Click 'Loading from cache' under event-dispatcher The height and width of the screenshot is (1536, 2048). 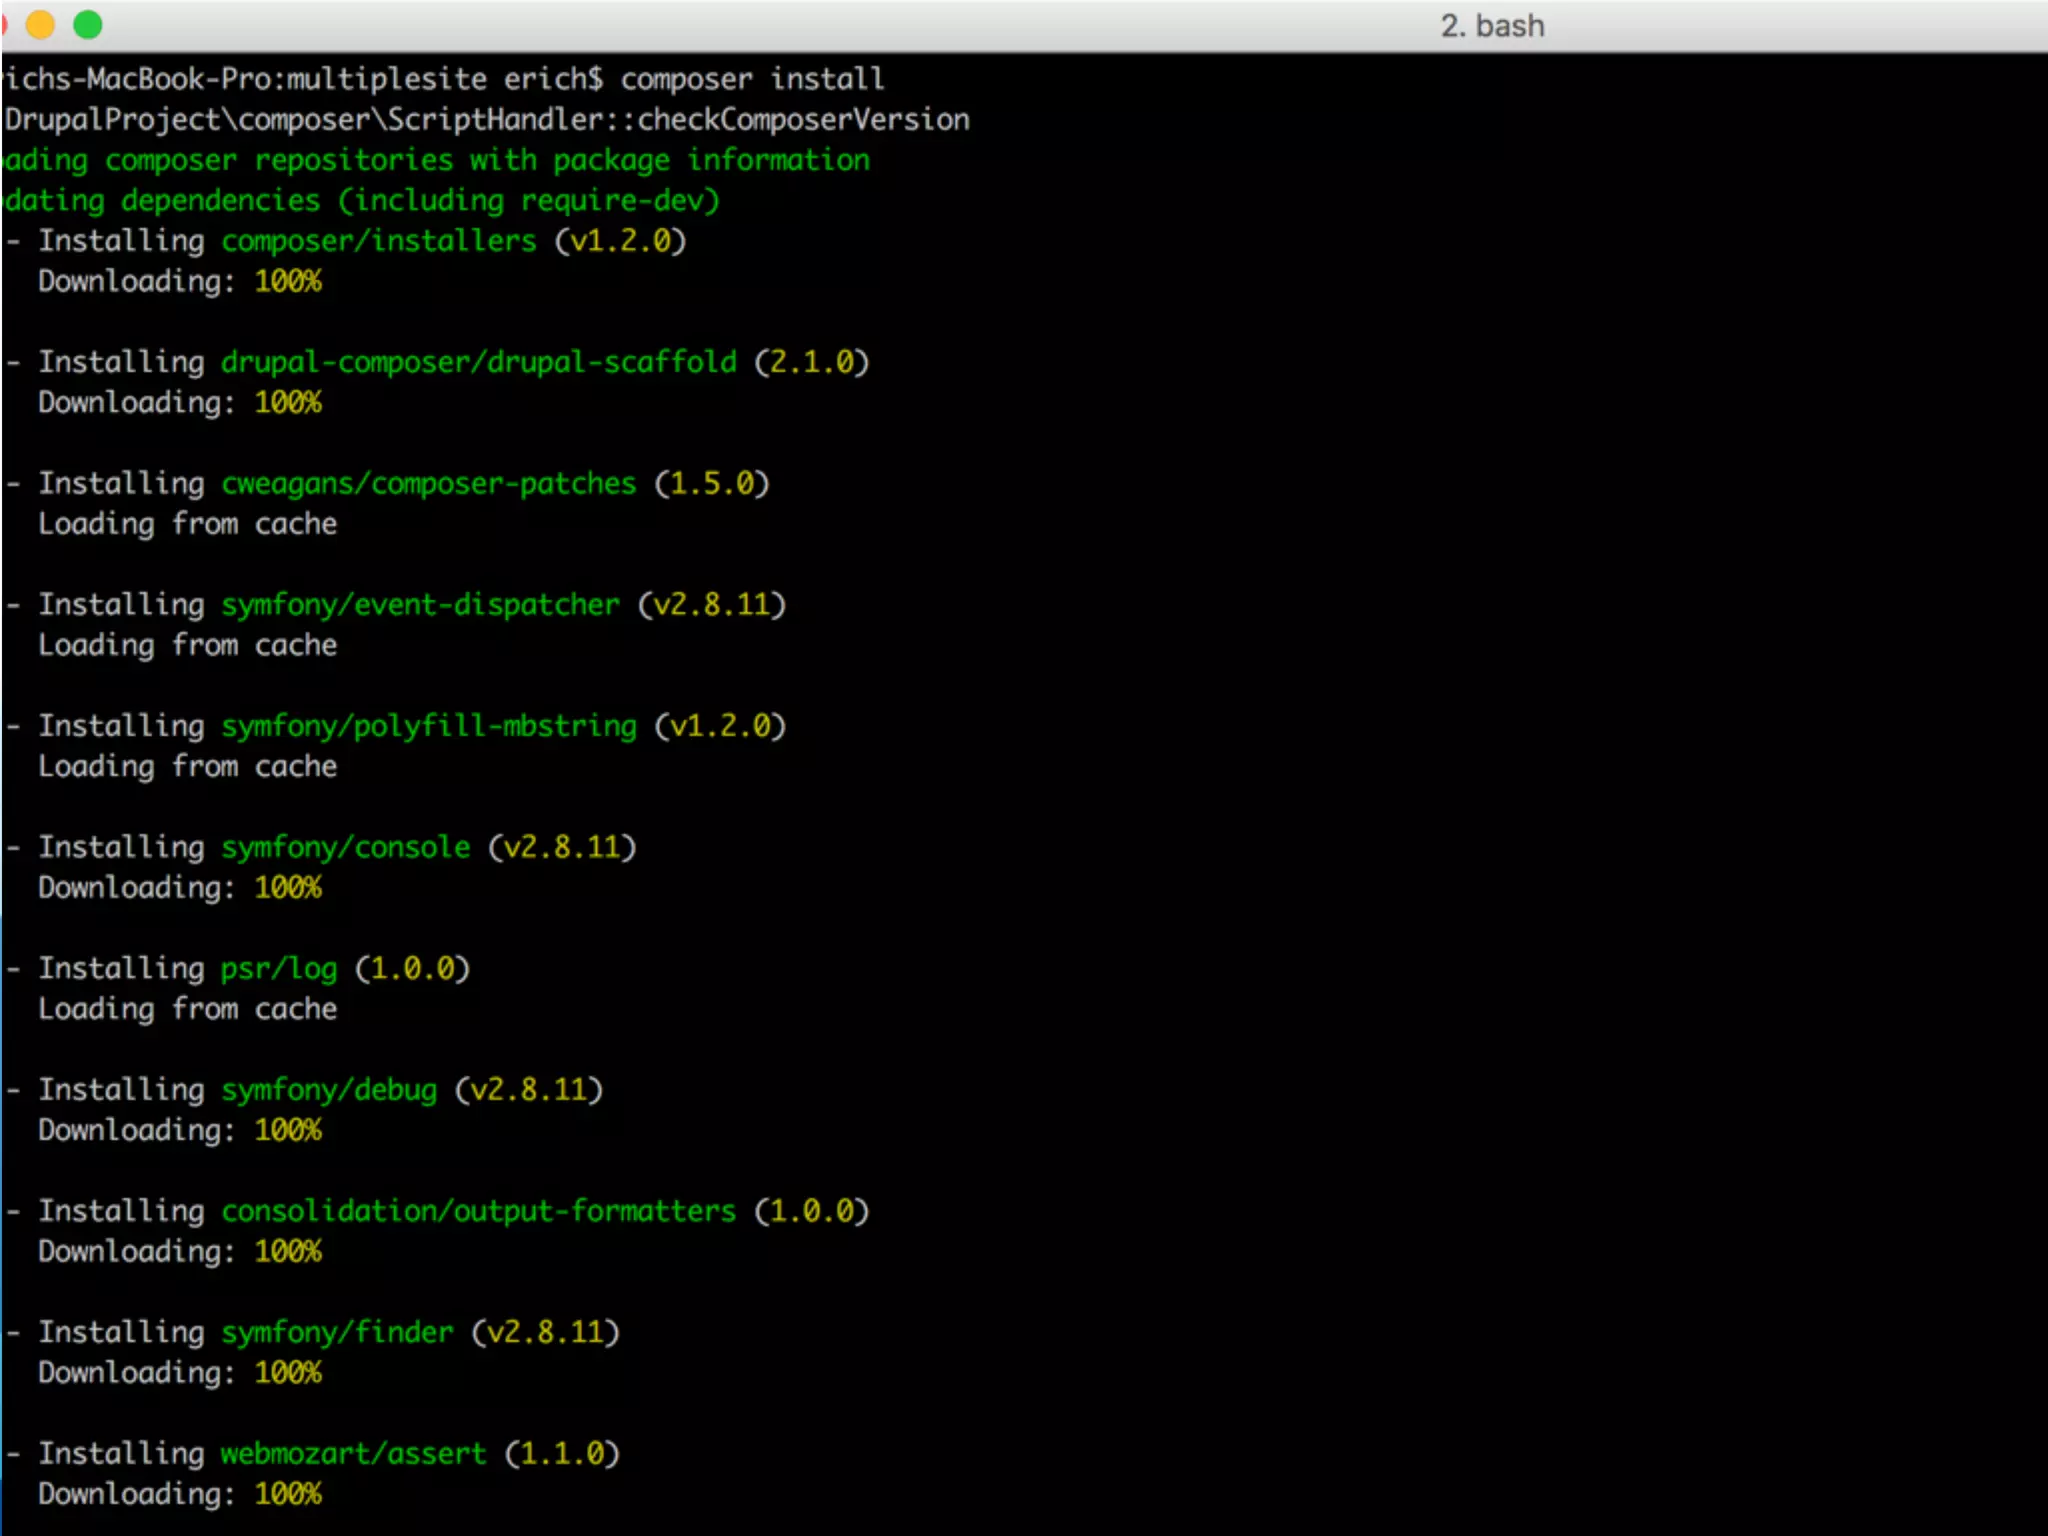click(x=188, y=645)
